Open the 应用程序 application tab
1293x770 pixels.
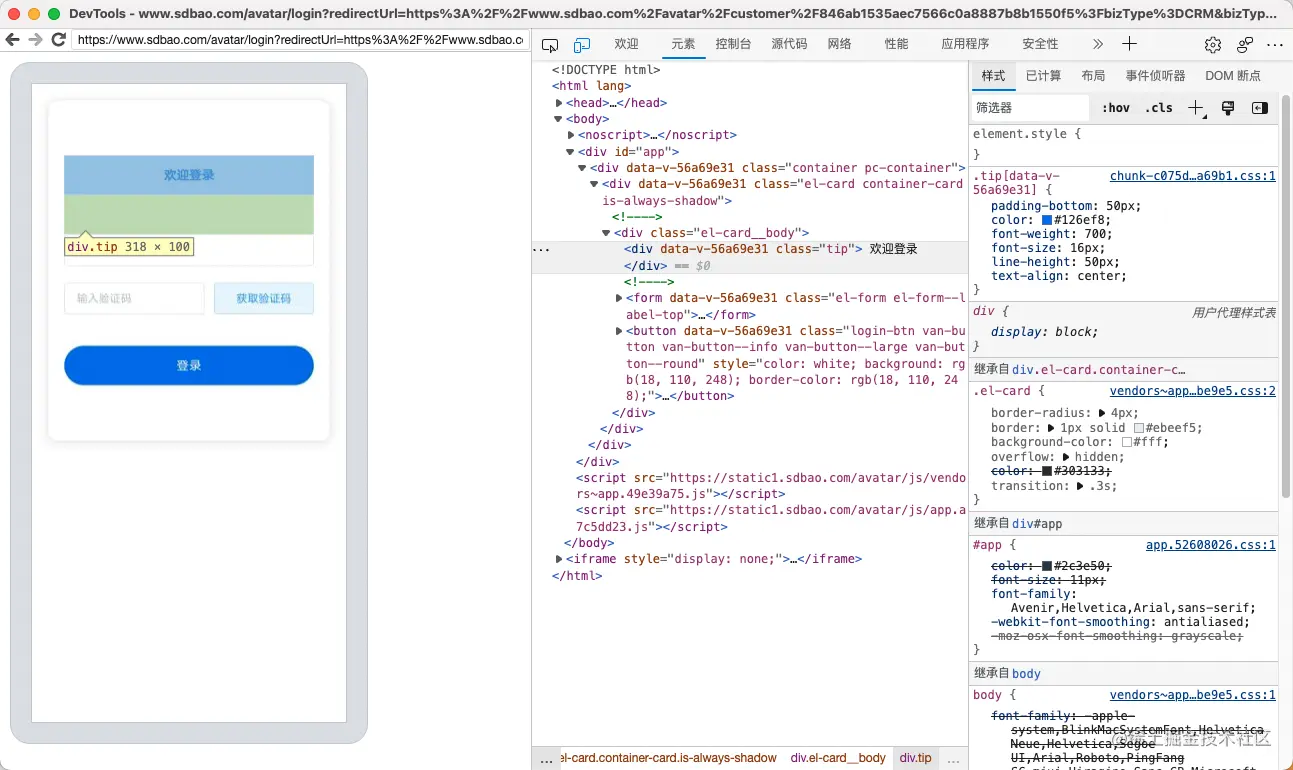(965, 45)
